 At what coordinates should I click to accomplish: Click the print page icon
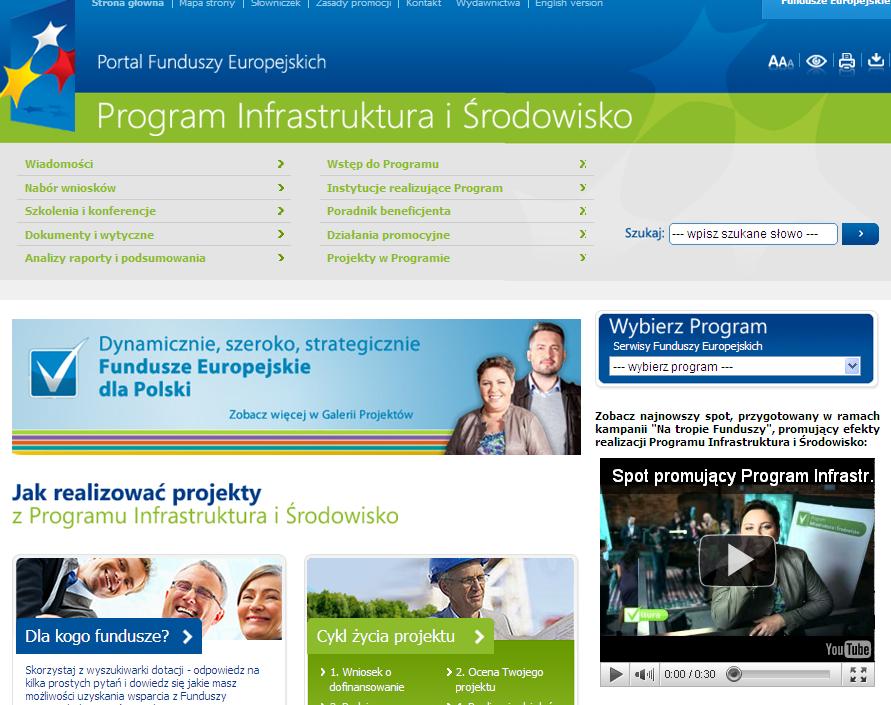coord(847,60)
